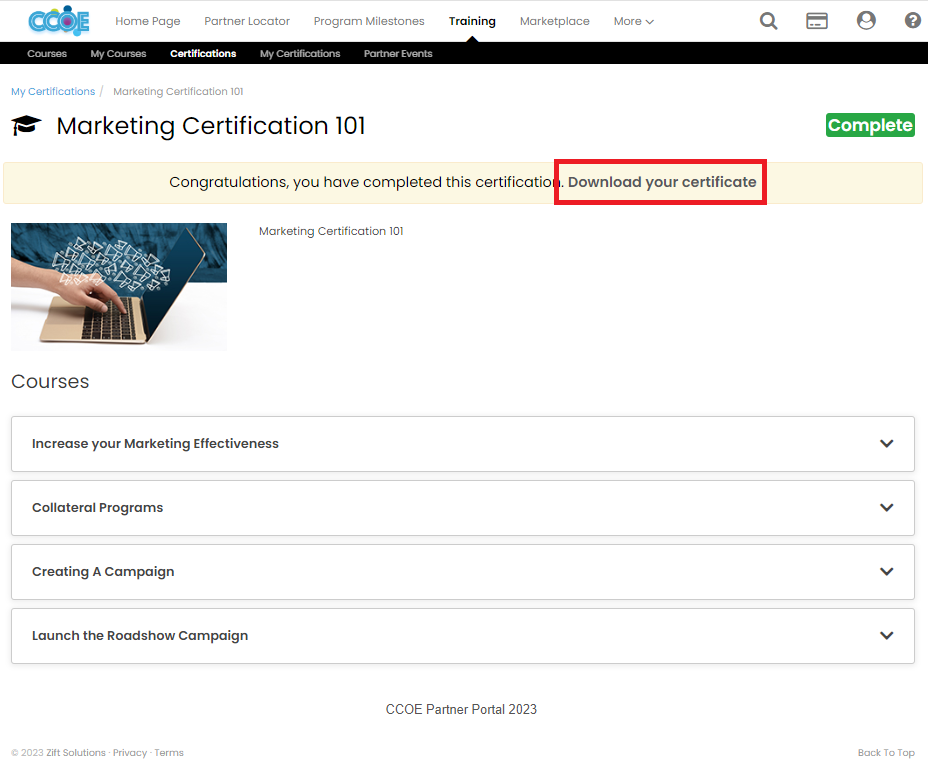Expand Launch the Roadshow Campaign chevron
This screenshot has width=928, height=768.
pos(886,635)
